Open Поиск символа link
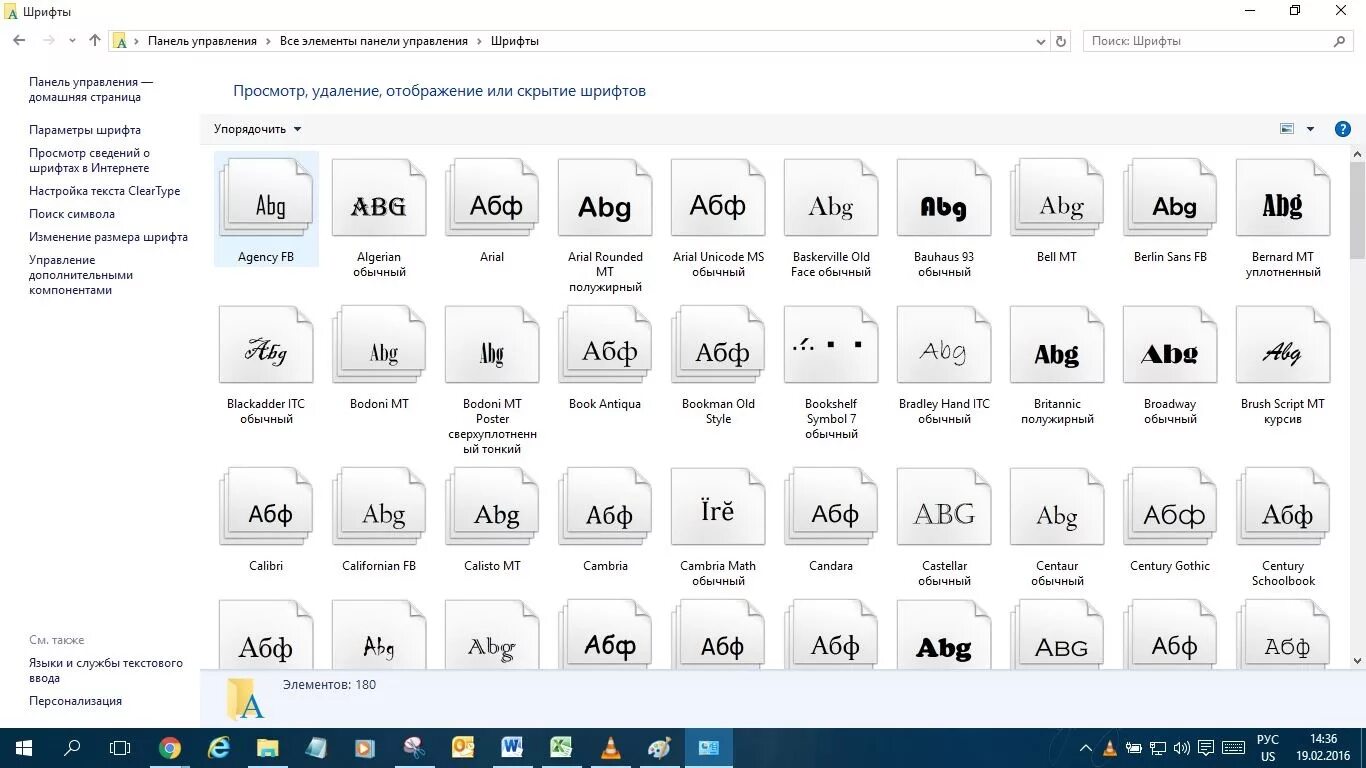 (72, 214)
